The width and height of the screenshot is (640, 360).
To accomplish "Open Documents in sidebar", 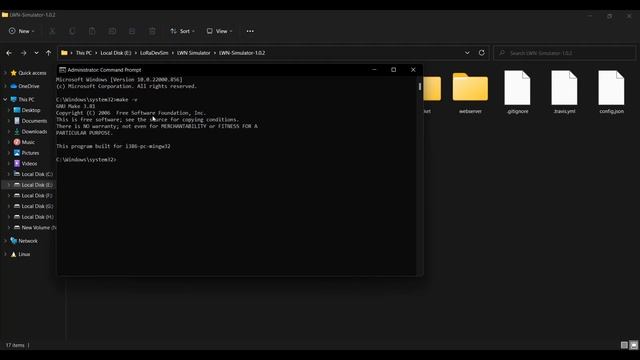I will coord(34,121).
